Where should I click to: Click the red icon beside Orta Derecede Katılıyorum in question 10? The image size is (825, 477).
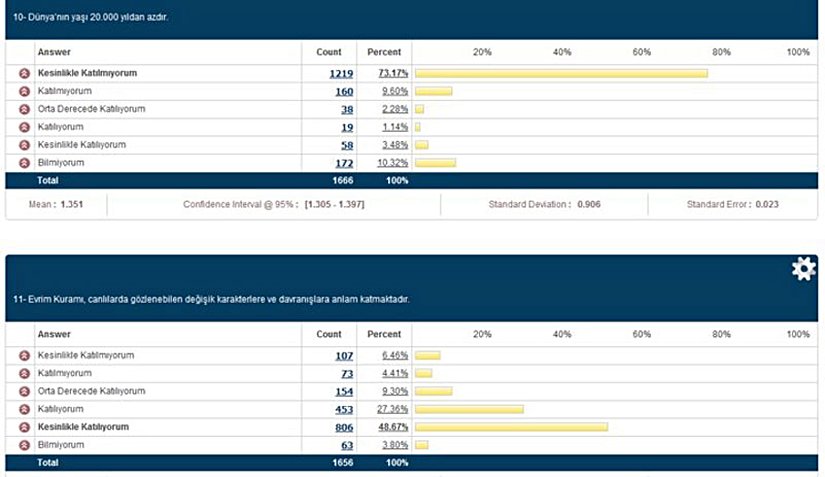pyautogui.click(x=23, y=109)
